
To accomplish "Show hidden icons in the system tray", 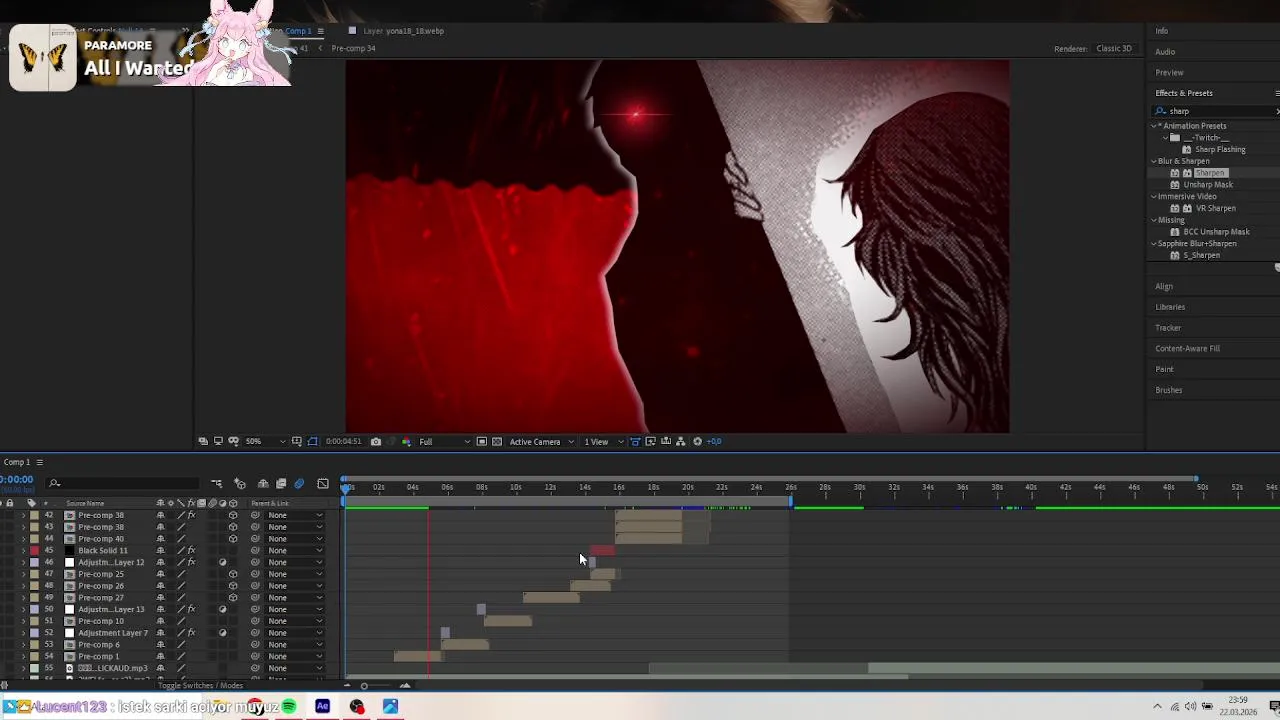I will (x=1157, y=708).
